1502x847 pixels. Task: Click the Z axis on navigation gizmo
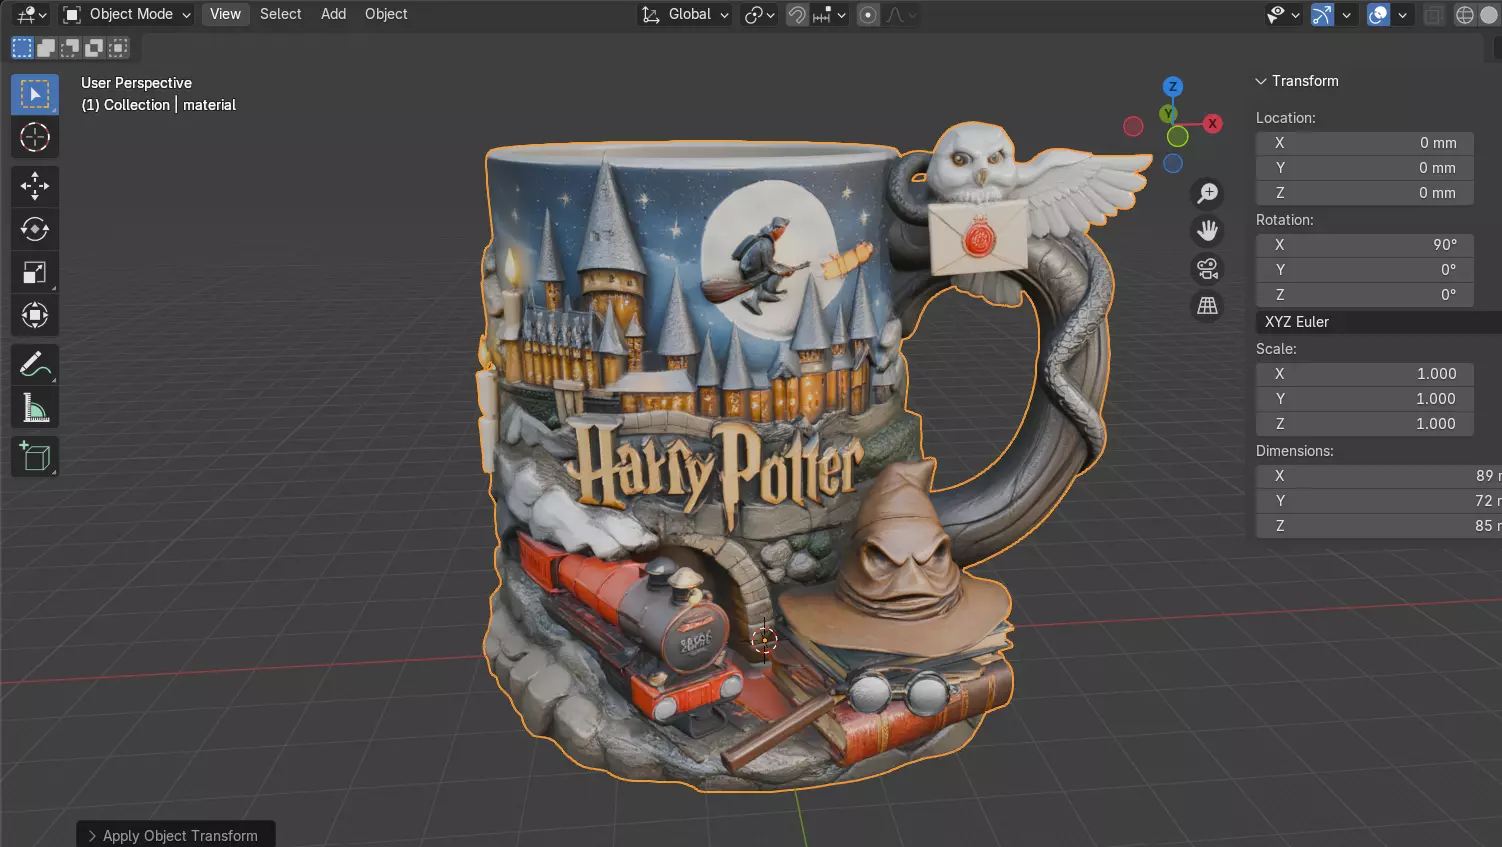pyautogui.click(x=1173, y=87)
